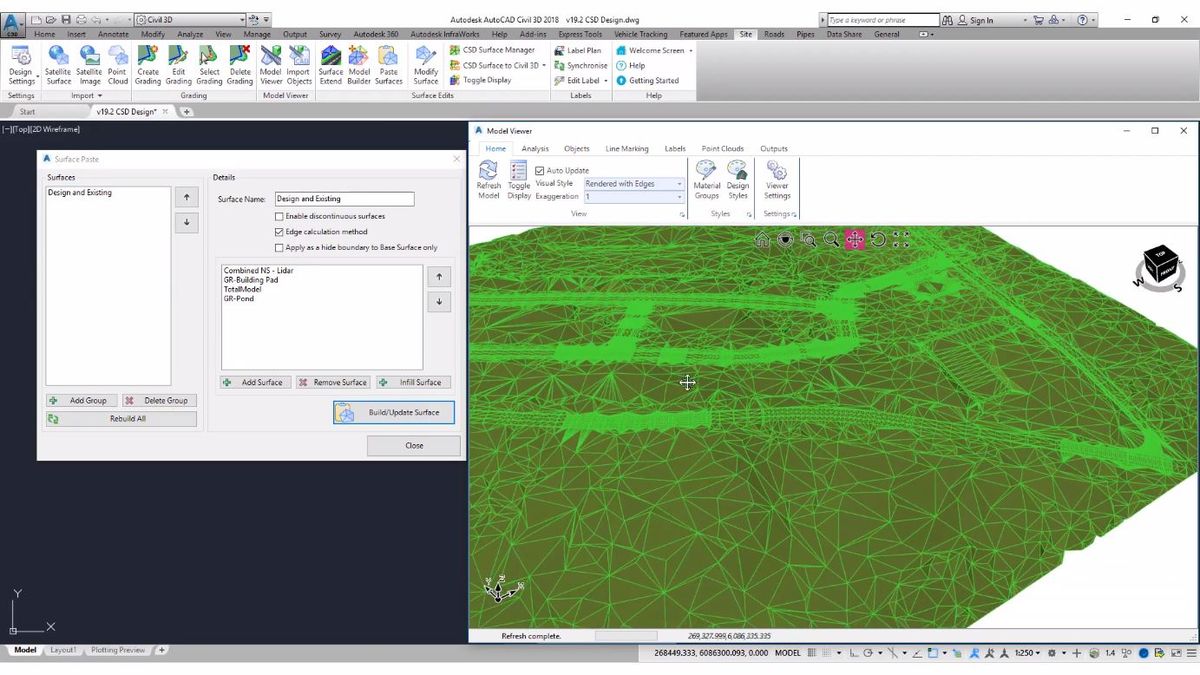1200x675 pixels.
Task: Click the Rebuild All button
Action: 121,418
